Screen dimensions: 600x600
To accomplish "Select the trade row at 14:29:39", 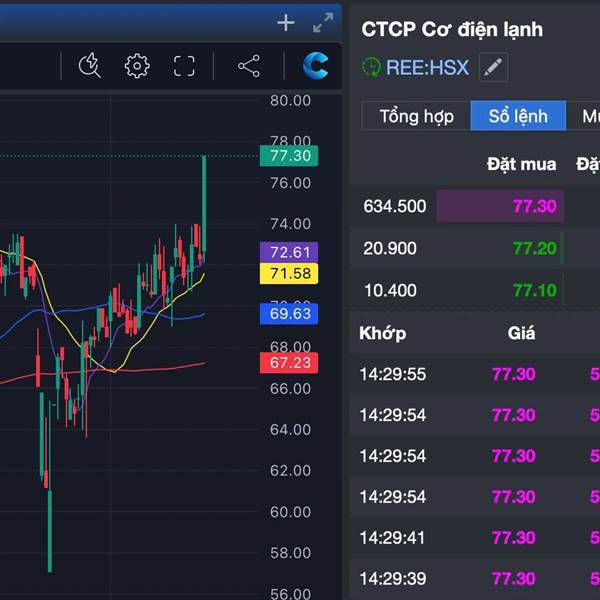I will pos(474,579).
